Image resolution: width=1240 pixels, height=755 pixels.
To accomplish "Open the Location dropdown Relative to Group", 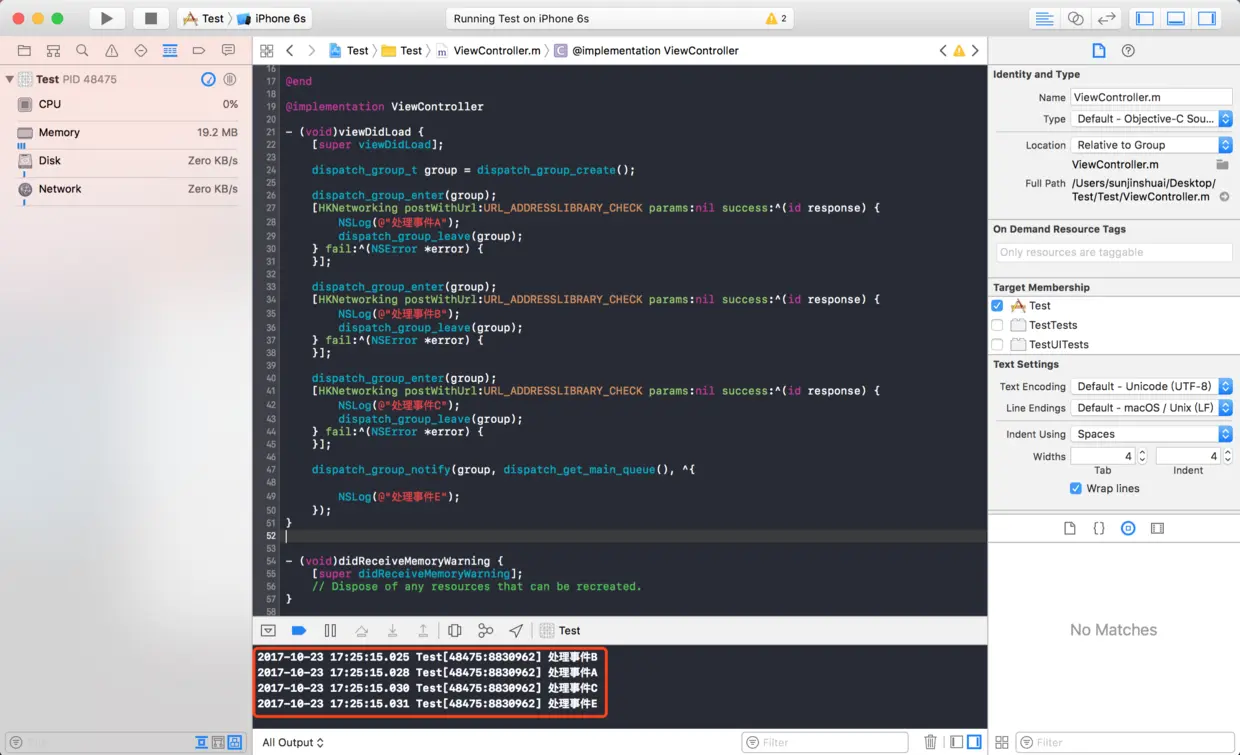I will 1151,144.
